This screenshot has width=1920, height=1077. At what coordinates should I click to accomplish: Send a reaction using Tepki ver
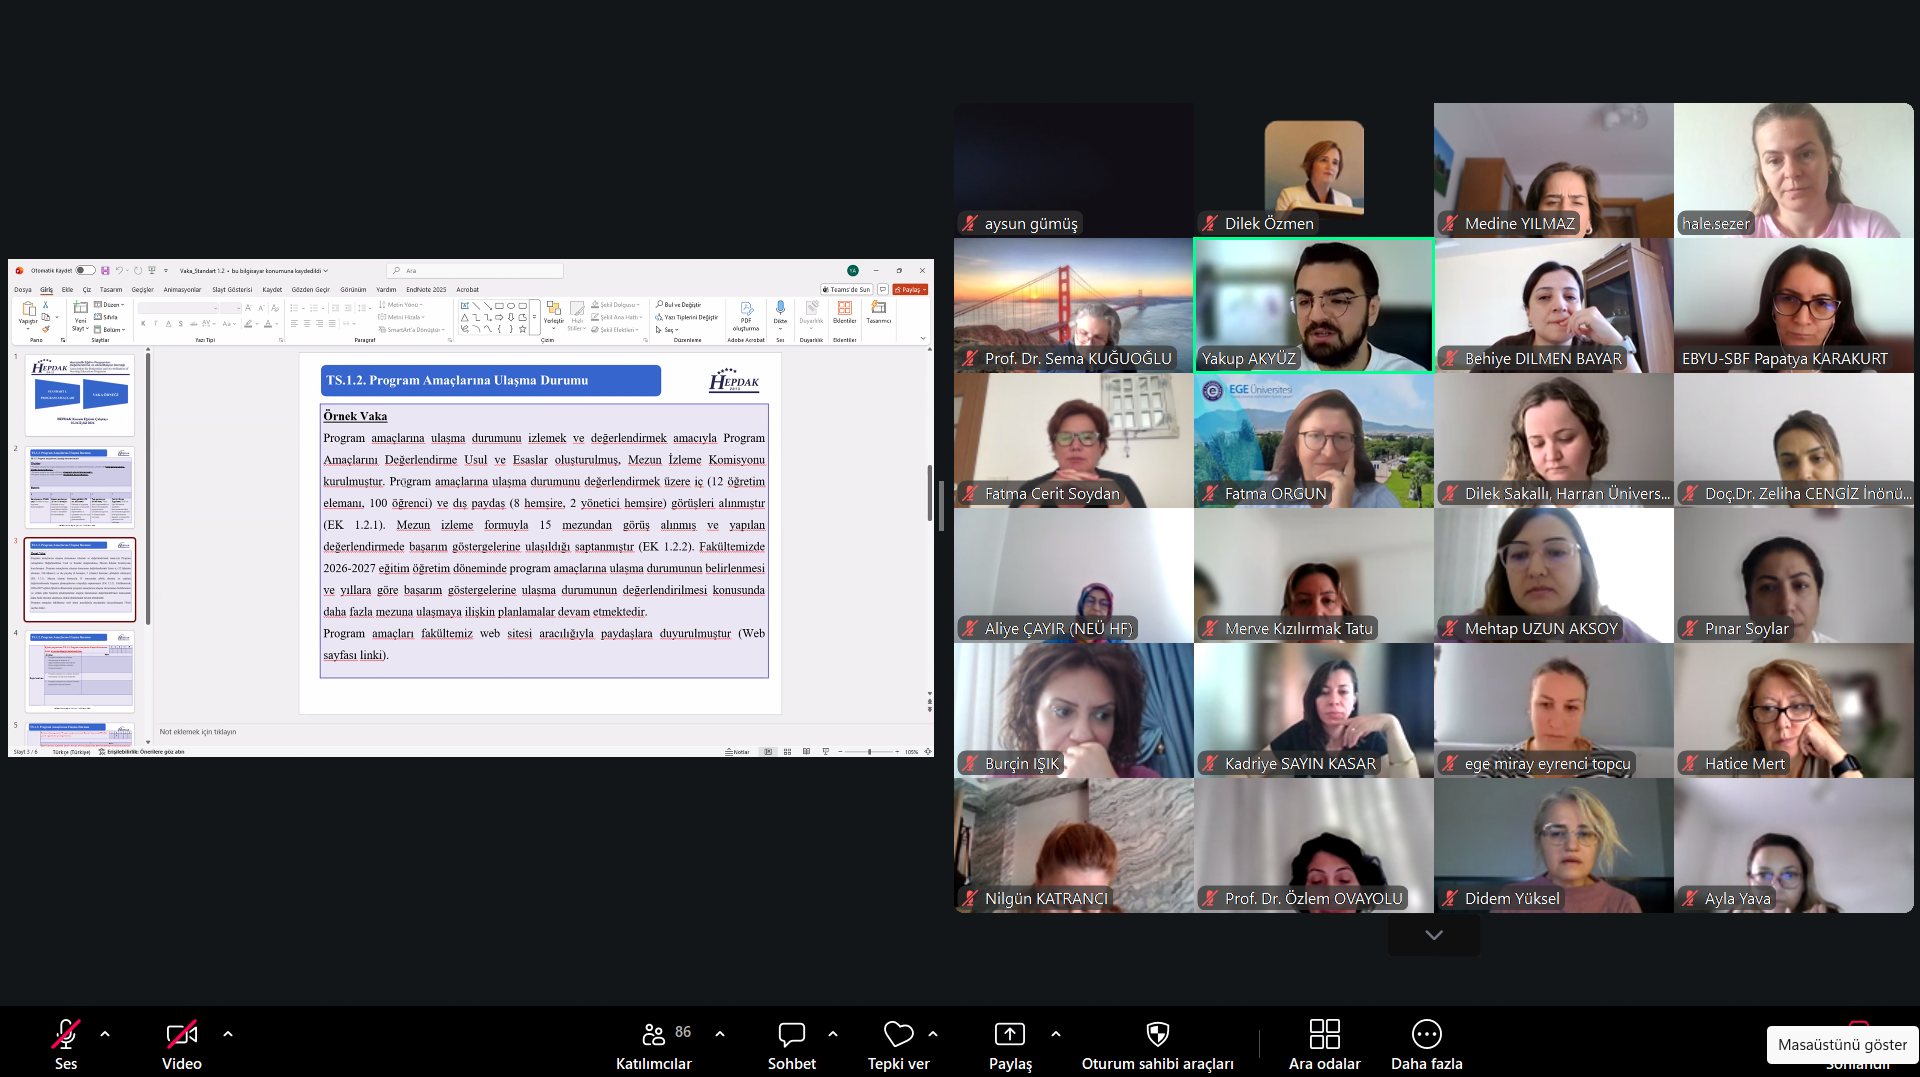[899, 1044]
